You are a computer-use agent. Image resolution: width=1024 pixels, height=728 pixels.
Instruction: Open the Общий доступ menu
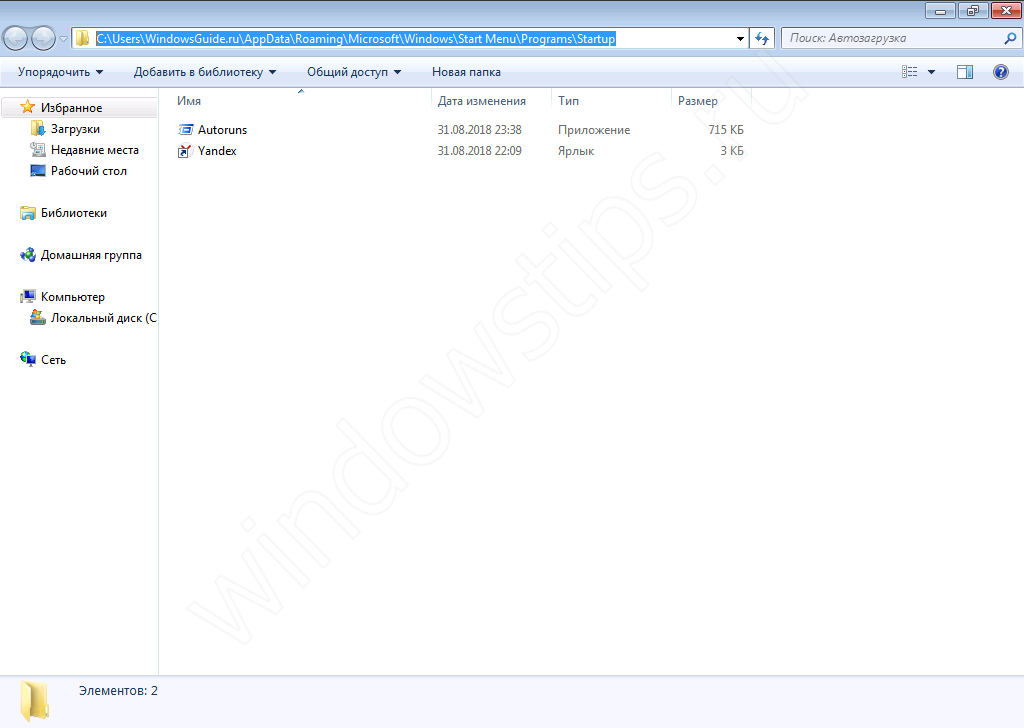[x=354, y=72]
